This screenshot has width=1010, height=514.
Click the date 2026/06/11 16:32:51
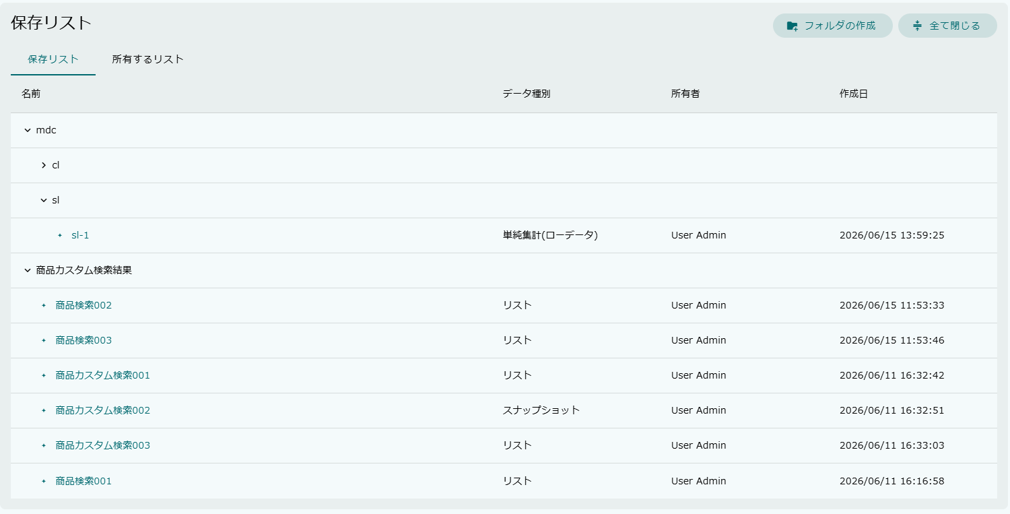point(891,410)
